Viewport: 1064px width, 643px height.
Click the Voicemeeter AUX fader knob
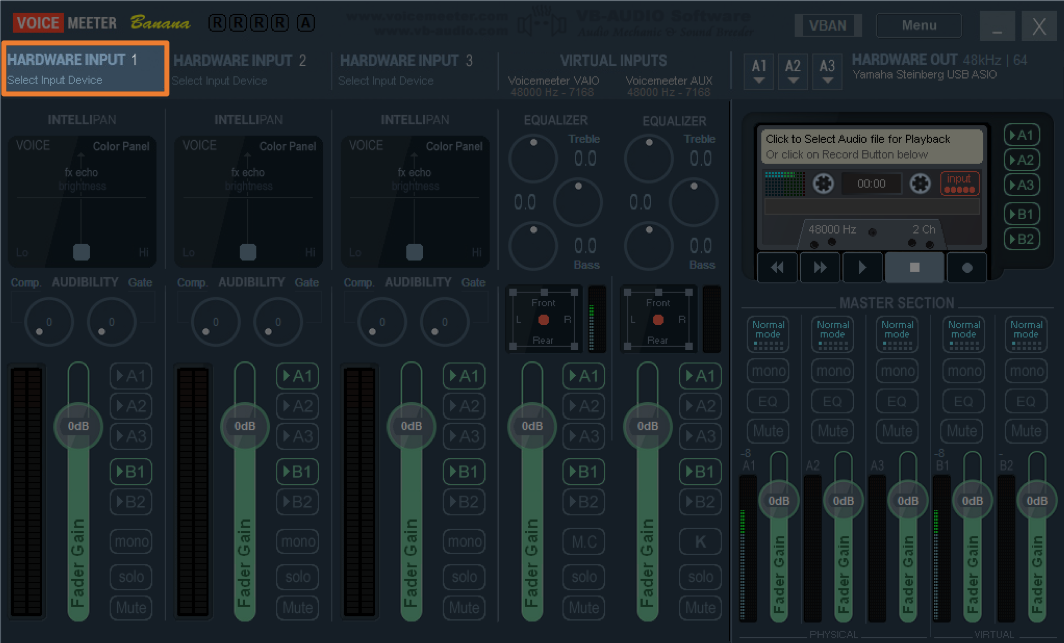click(647, 426)
